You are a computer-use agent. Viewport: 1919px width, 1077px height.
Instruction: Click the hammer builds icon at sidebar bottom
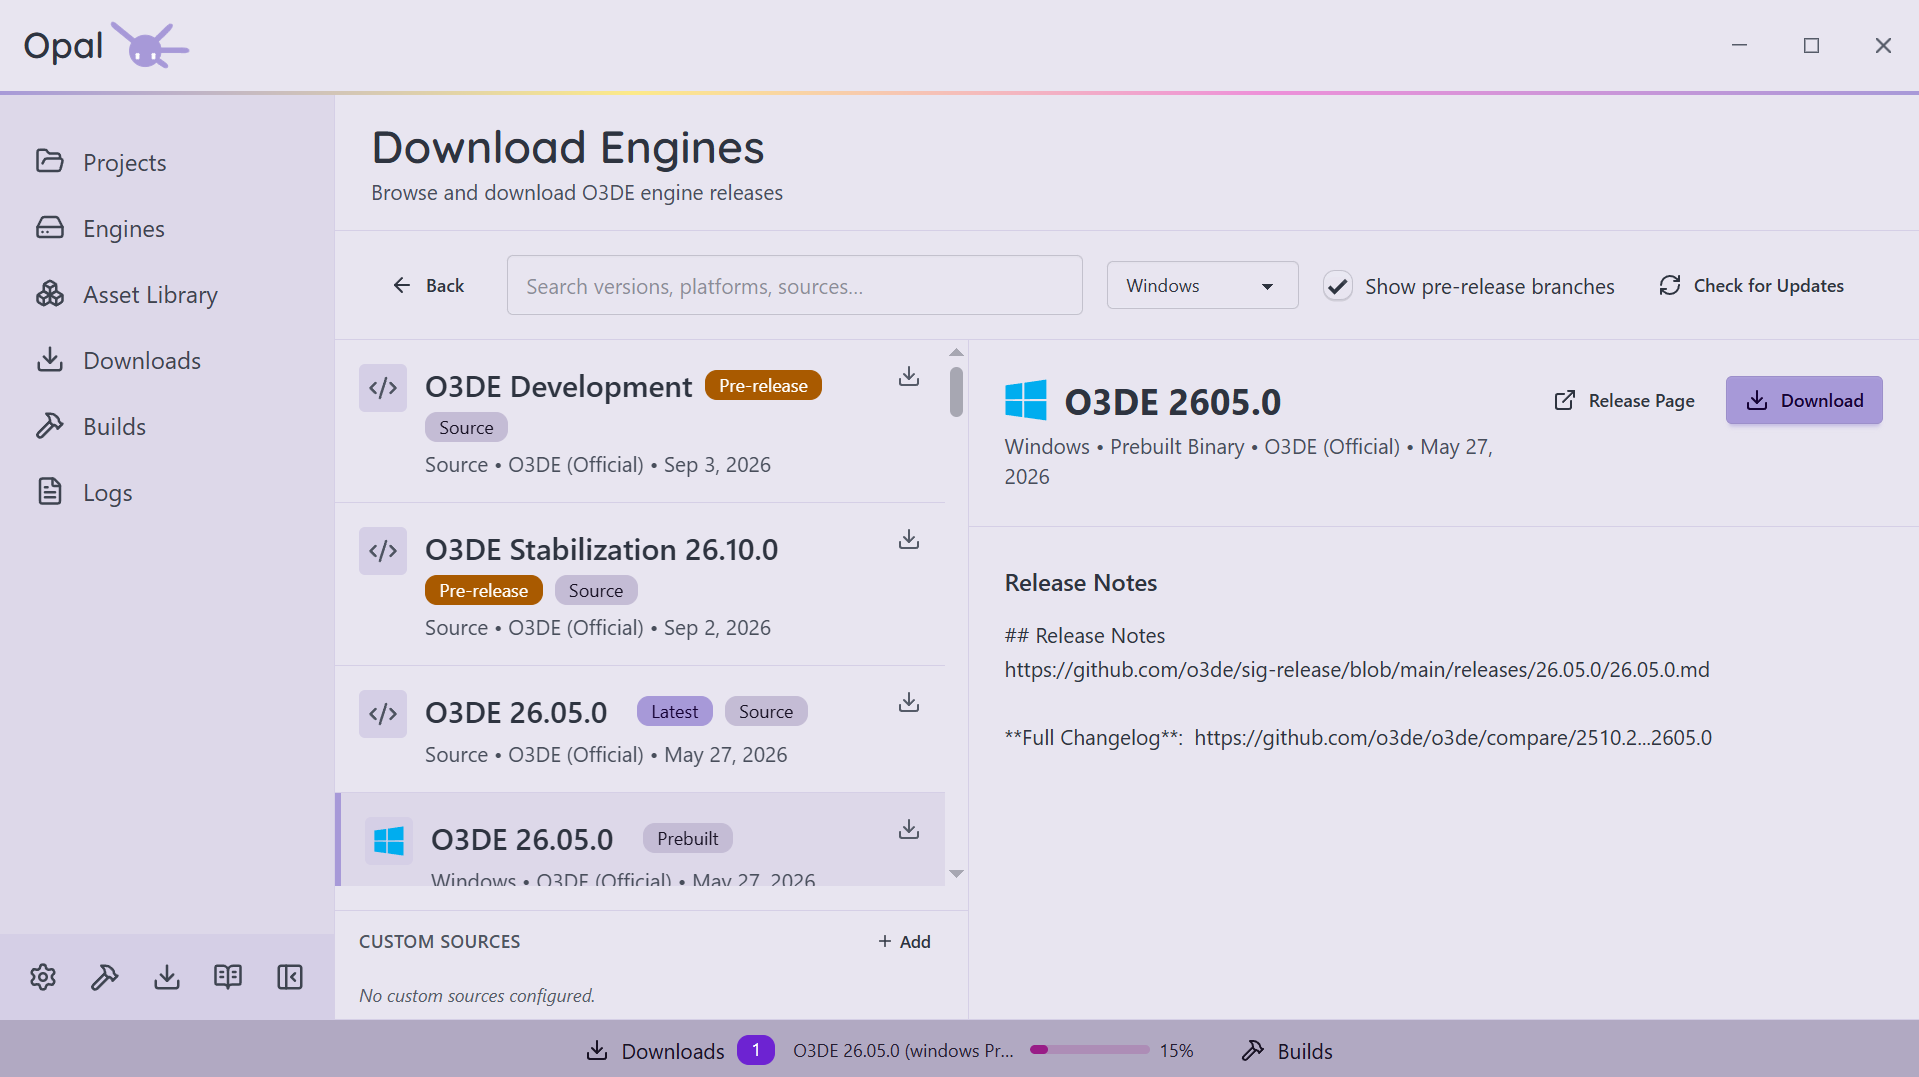[x=105, y=977]
